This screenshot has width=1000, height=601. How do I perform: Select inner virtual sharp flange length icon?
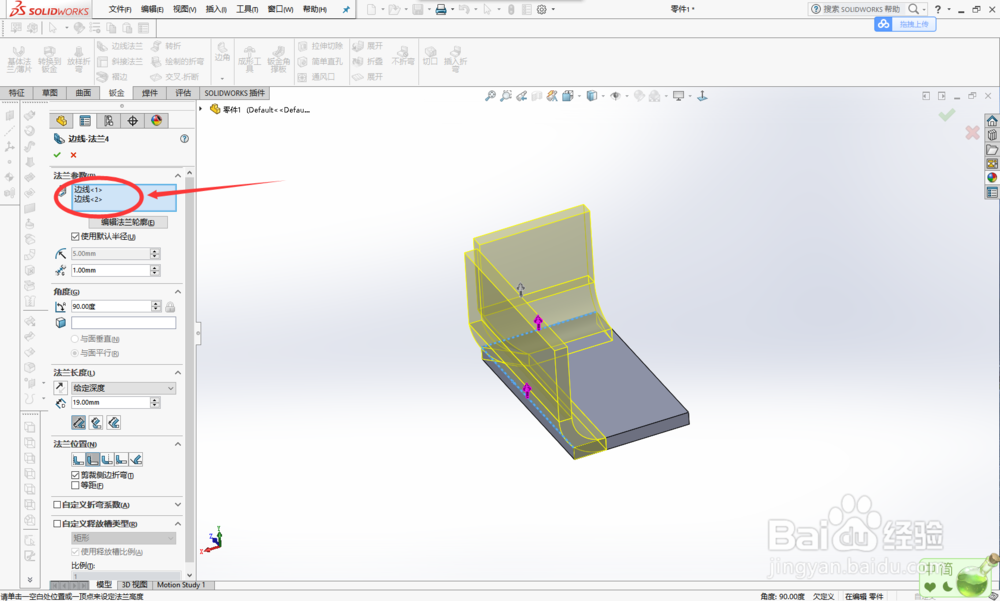coord(96,422)
